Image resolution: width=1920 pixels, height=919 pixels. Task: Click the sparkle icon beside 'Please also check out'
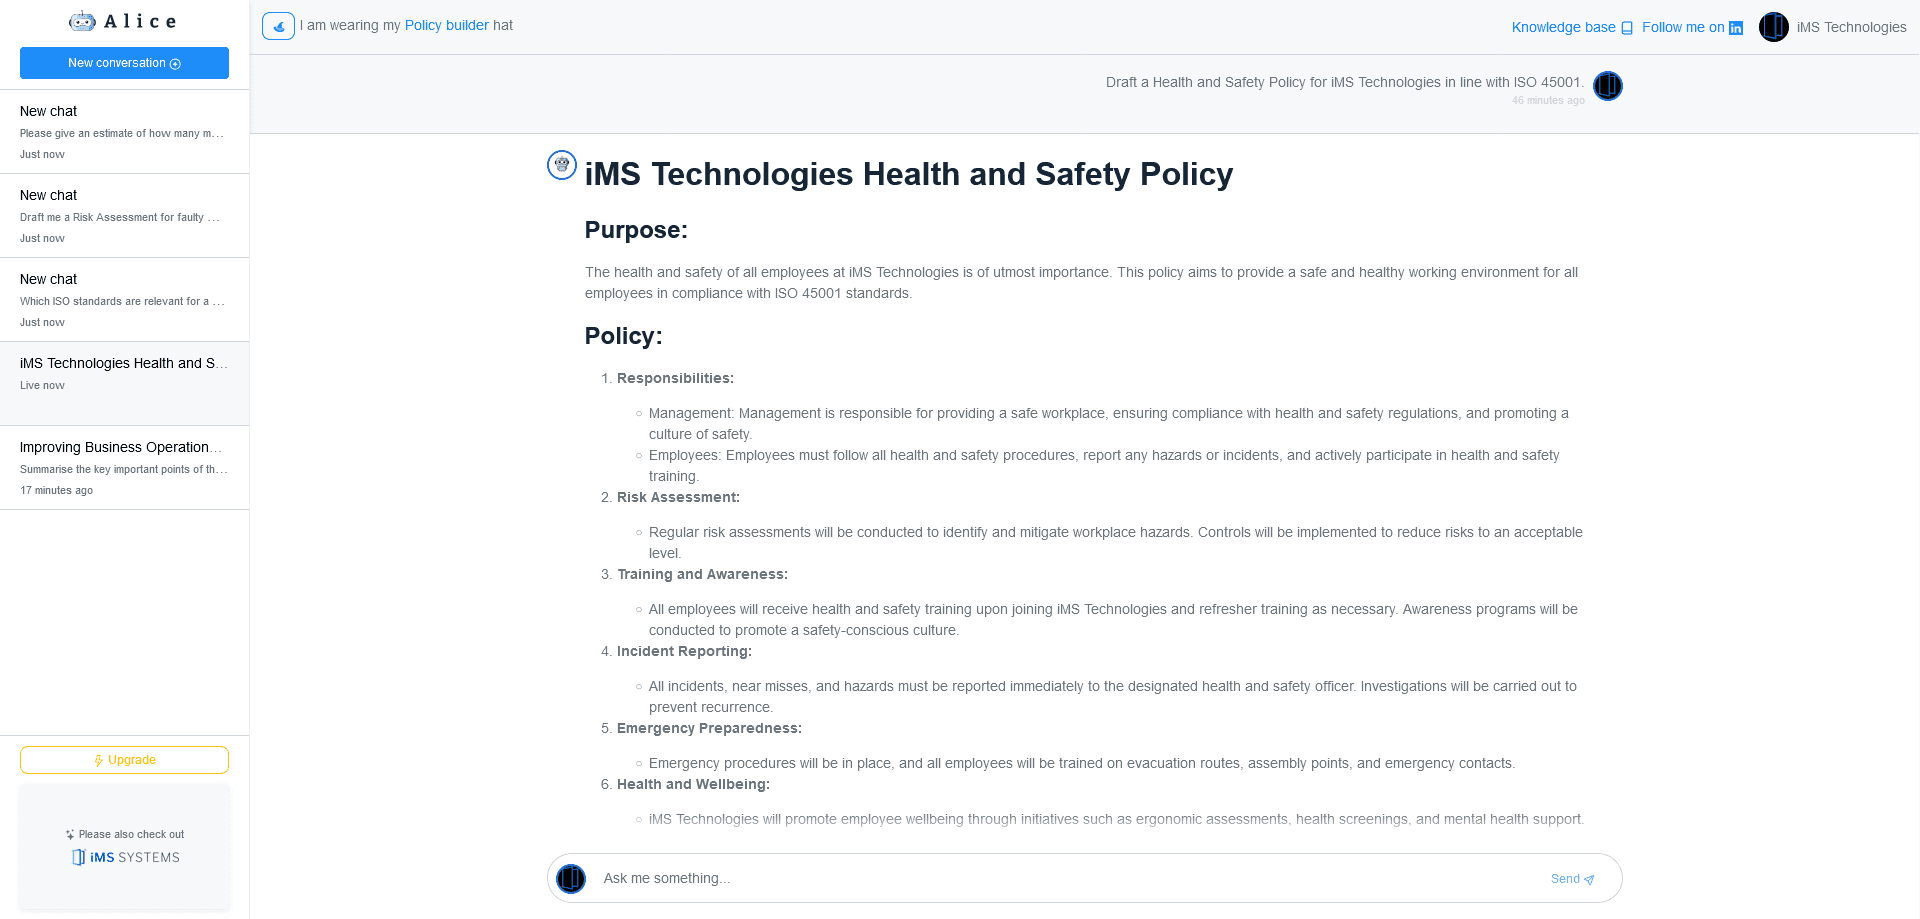tap(70, 834)
